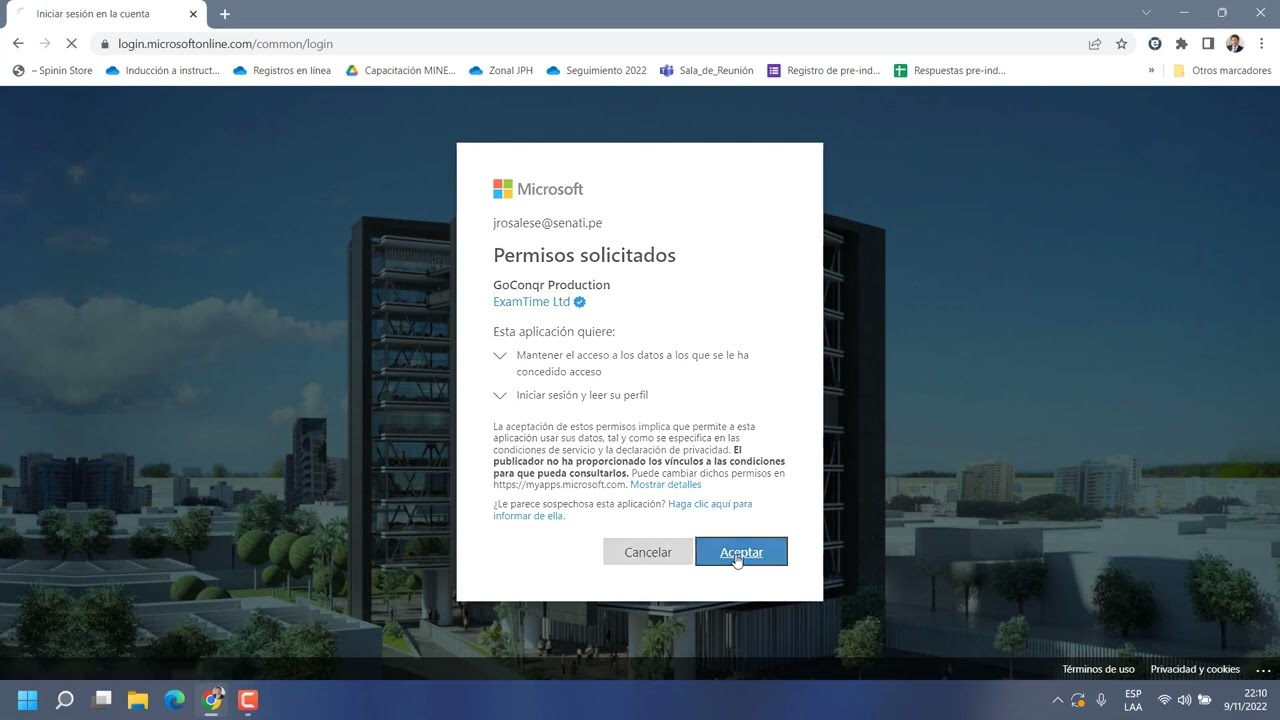The image size is (1280, 720).
Task: Click the browser forward arrow
Action: (x=45, y=43)
